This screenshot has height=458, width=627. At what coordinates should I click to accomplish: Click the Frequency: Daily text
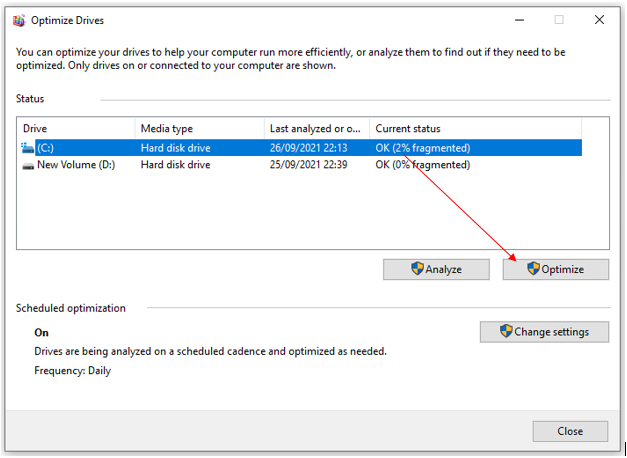click(72, 371)
